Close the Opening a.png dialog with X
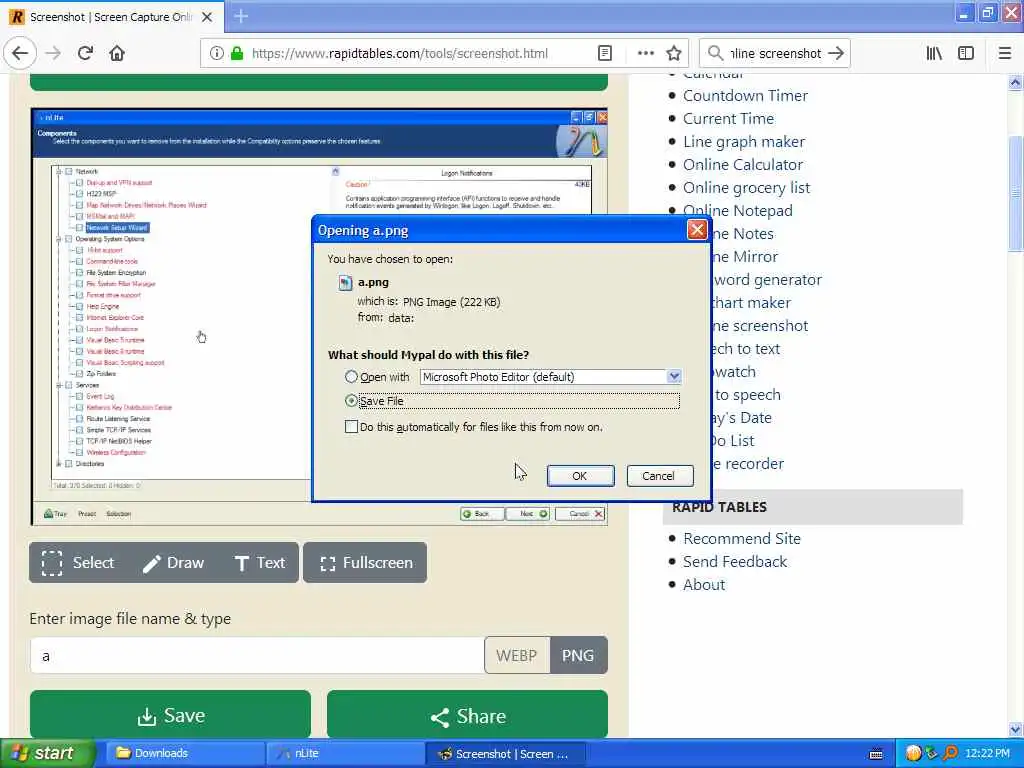The height and width of the screenshot is (768, 1024). pyautogui.click(x=697, y=229)
